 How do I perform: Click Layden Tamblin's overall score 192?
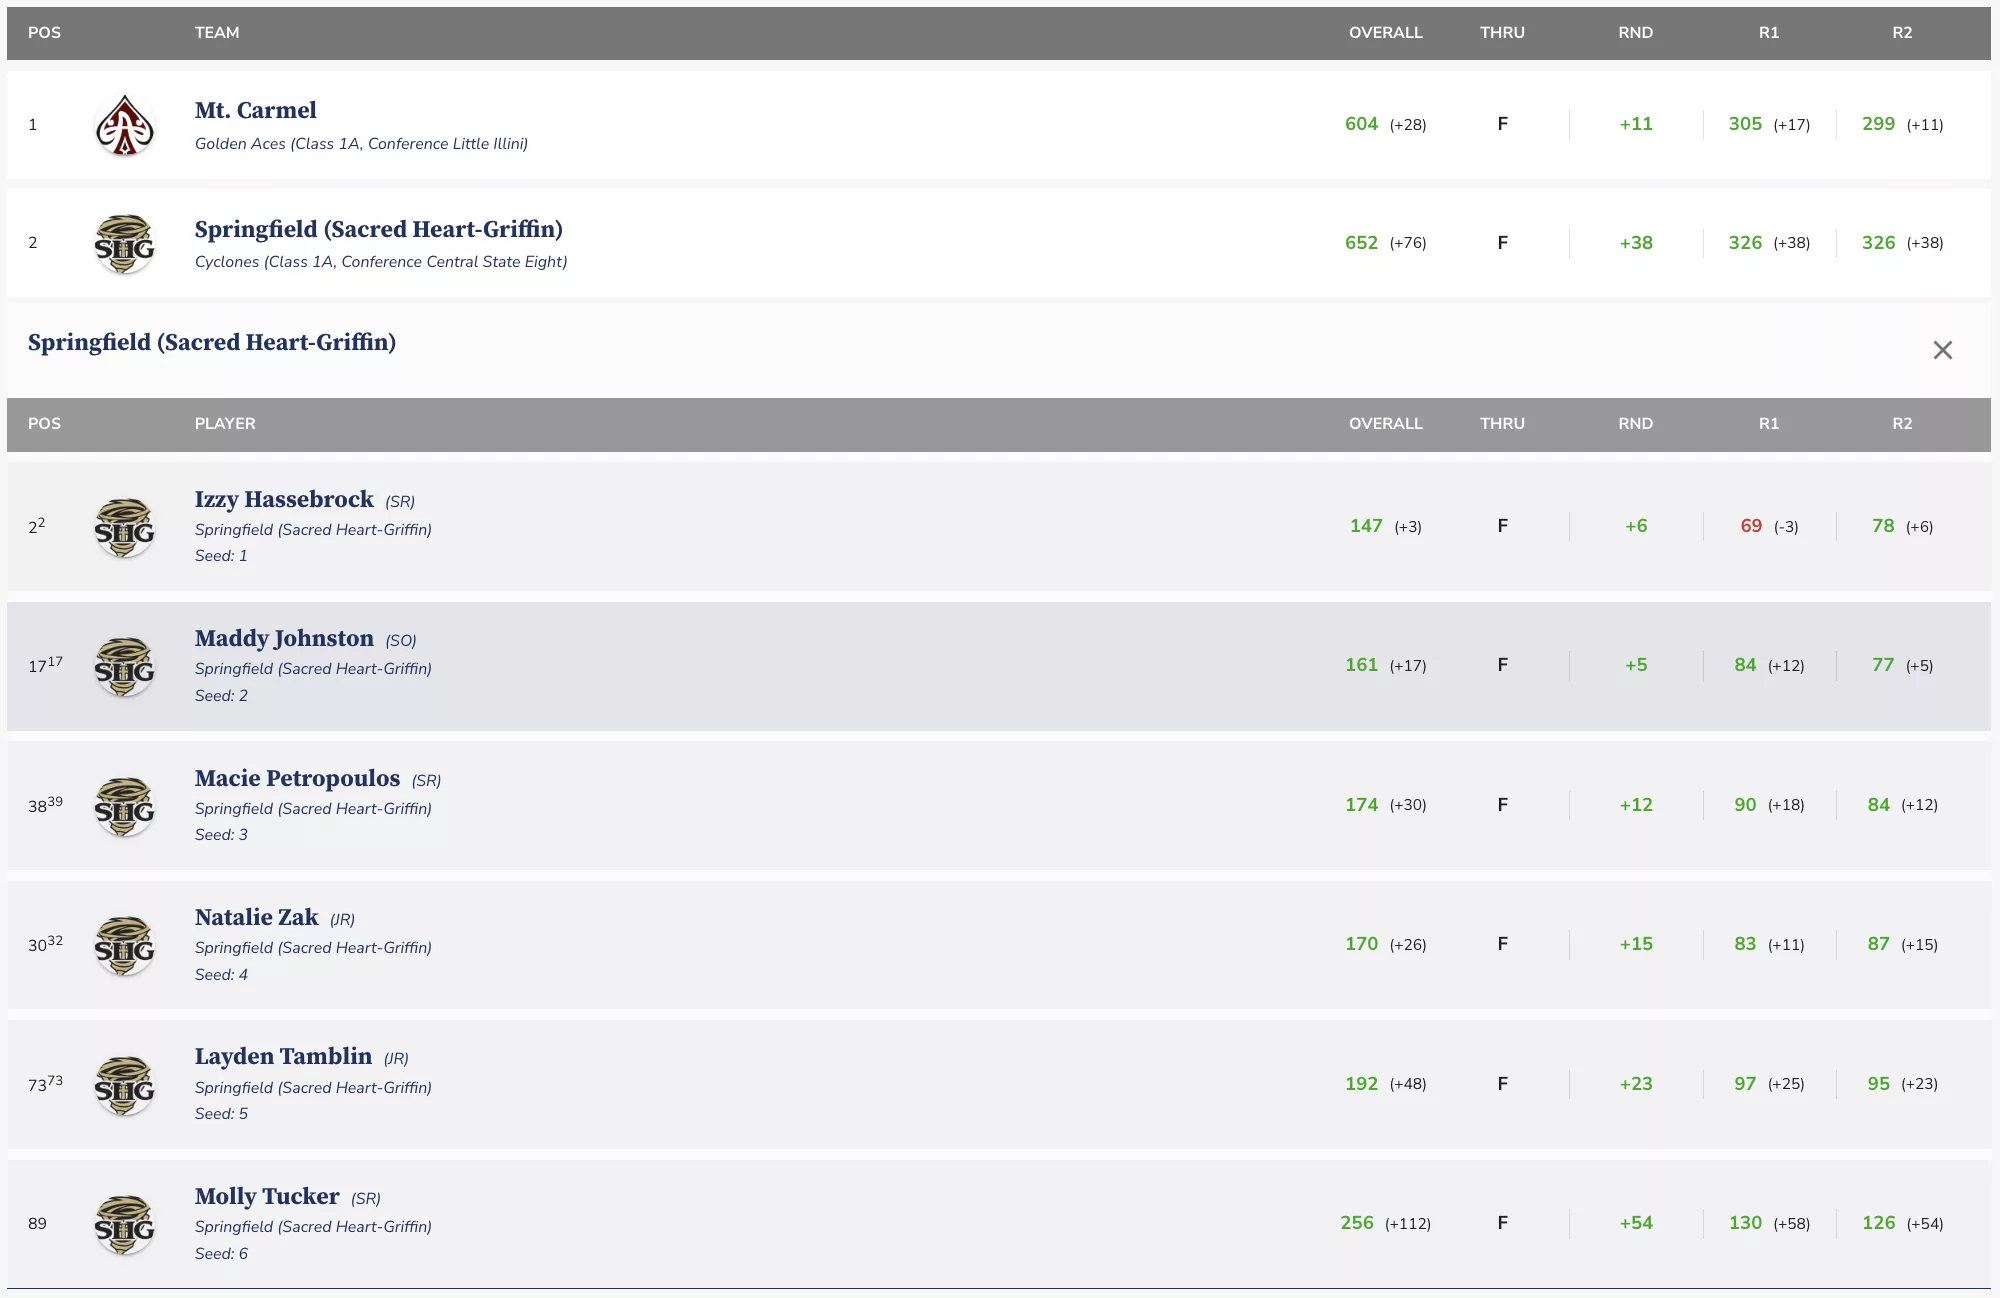1361,1084
